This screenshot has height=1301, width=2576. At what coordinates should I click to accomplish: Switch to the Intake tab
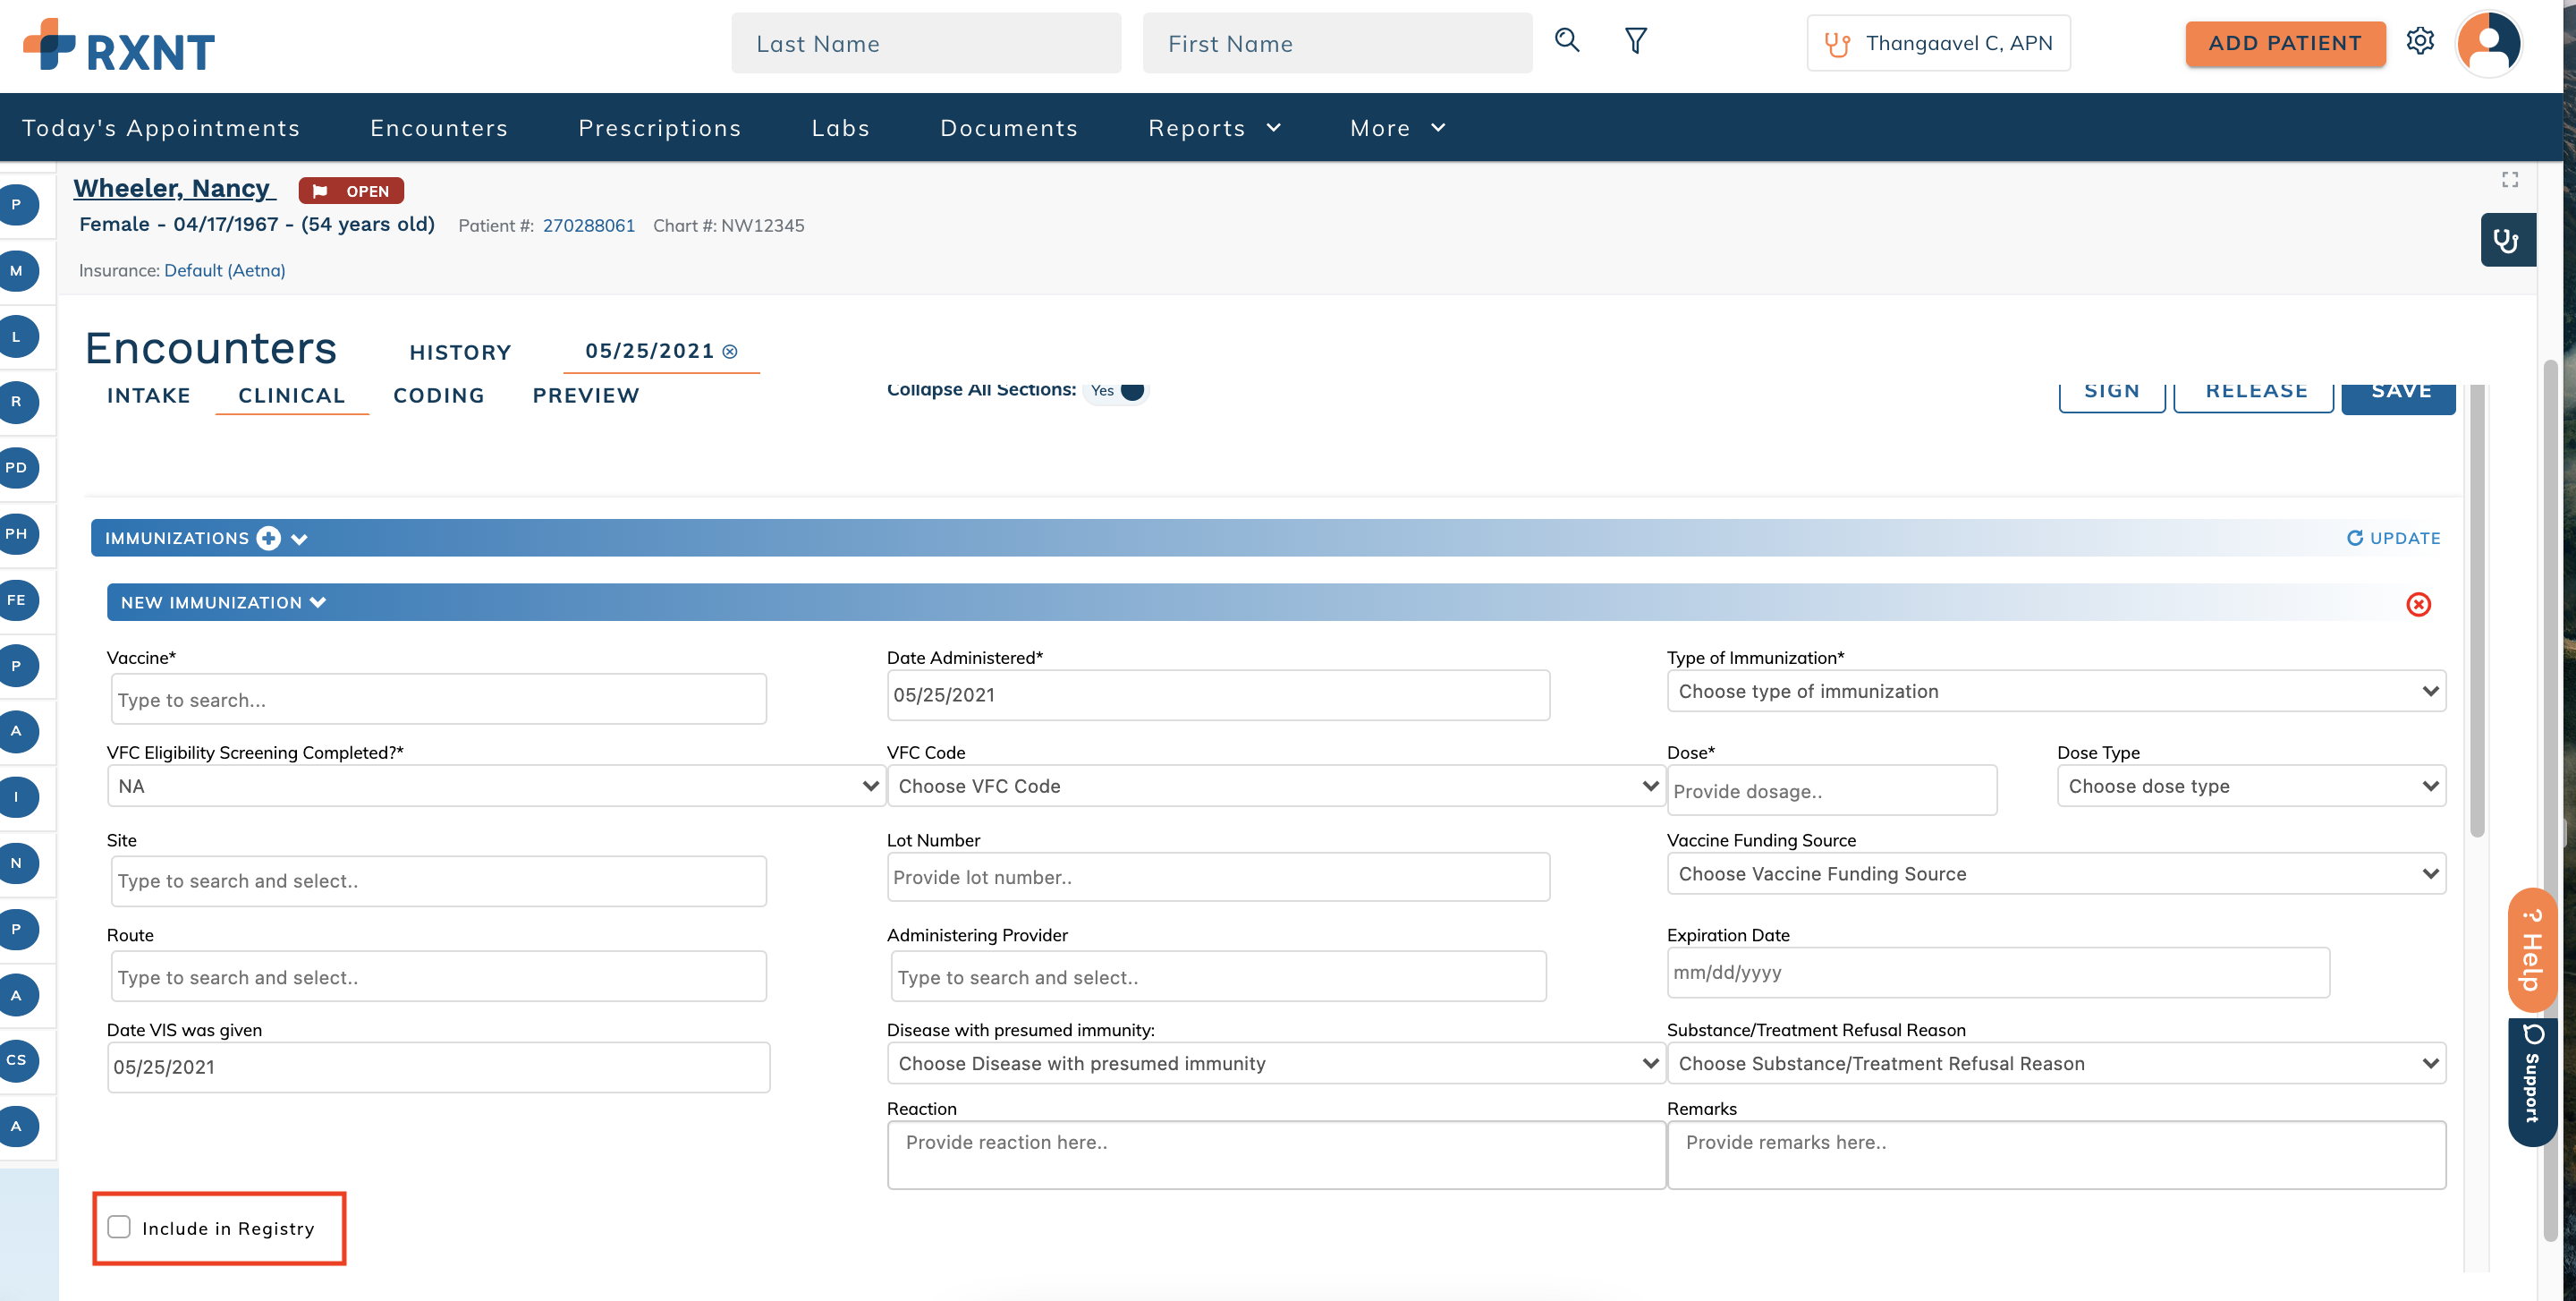pos(149,395)
